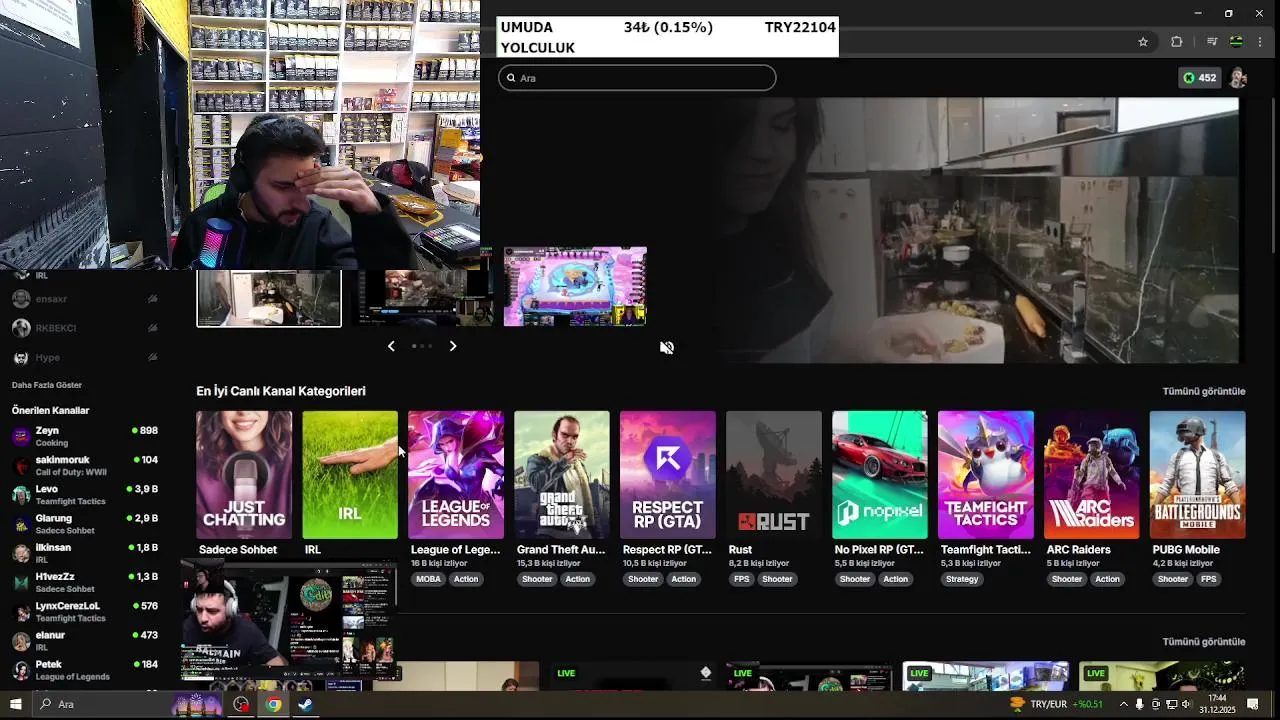Open the Kick points balance showing 452
Screen dimensions: 1280x720
1200,78
